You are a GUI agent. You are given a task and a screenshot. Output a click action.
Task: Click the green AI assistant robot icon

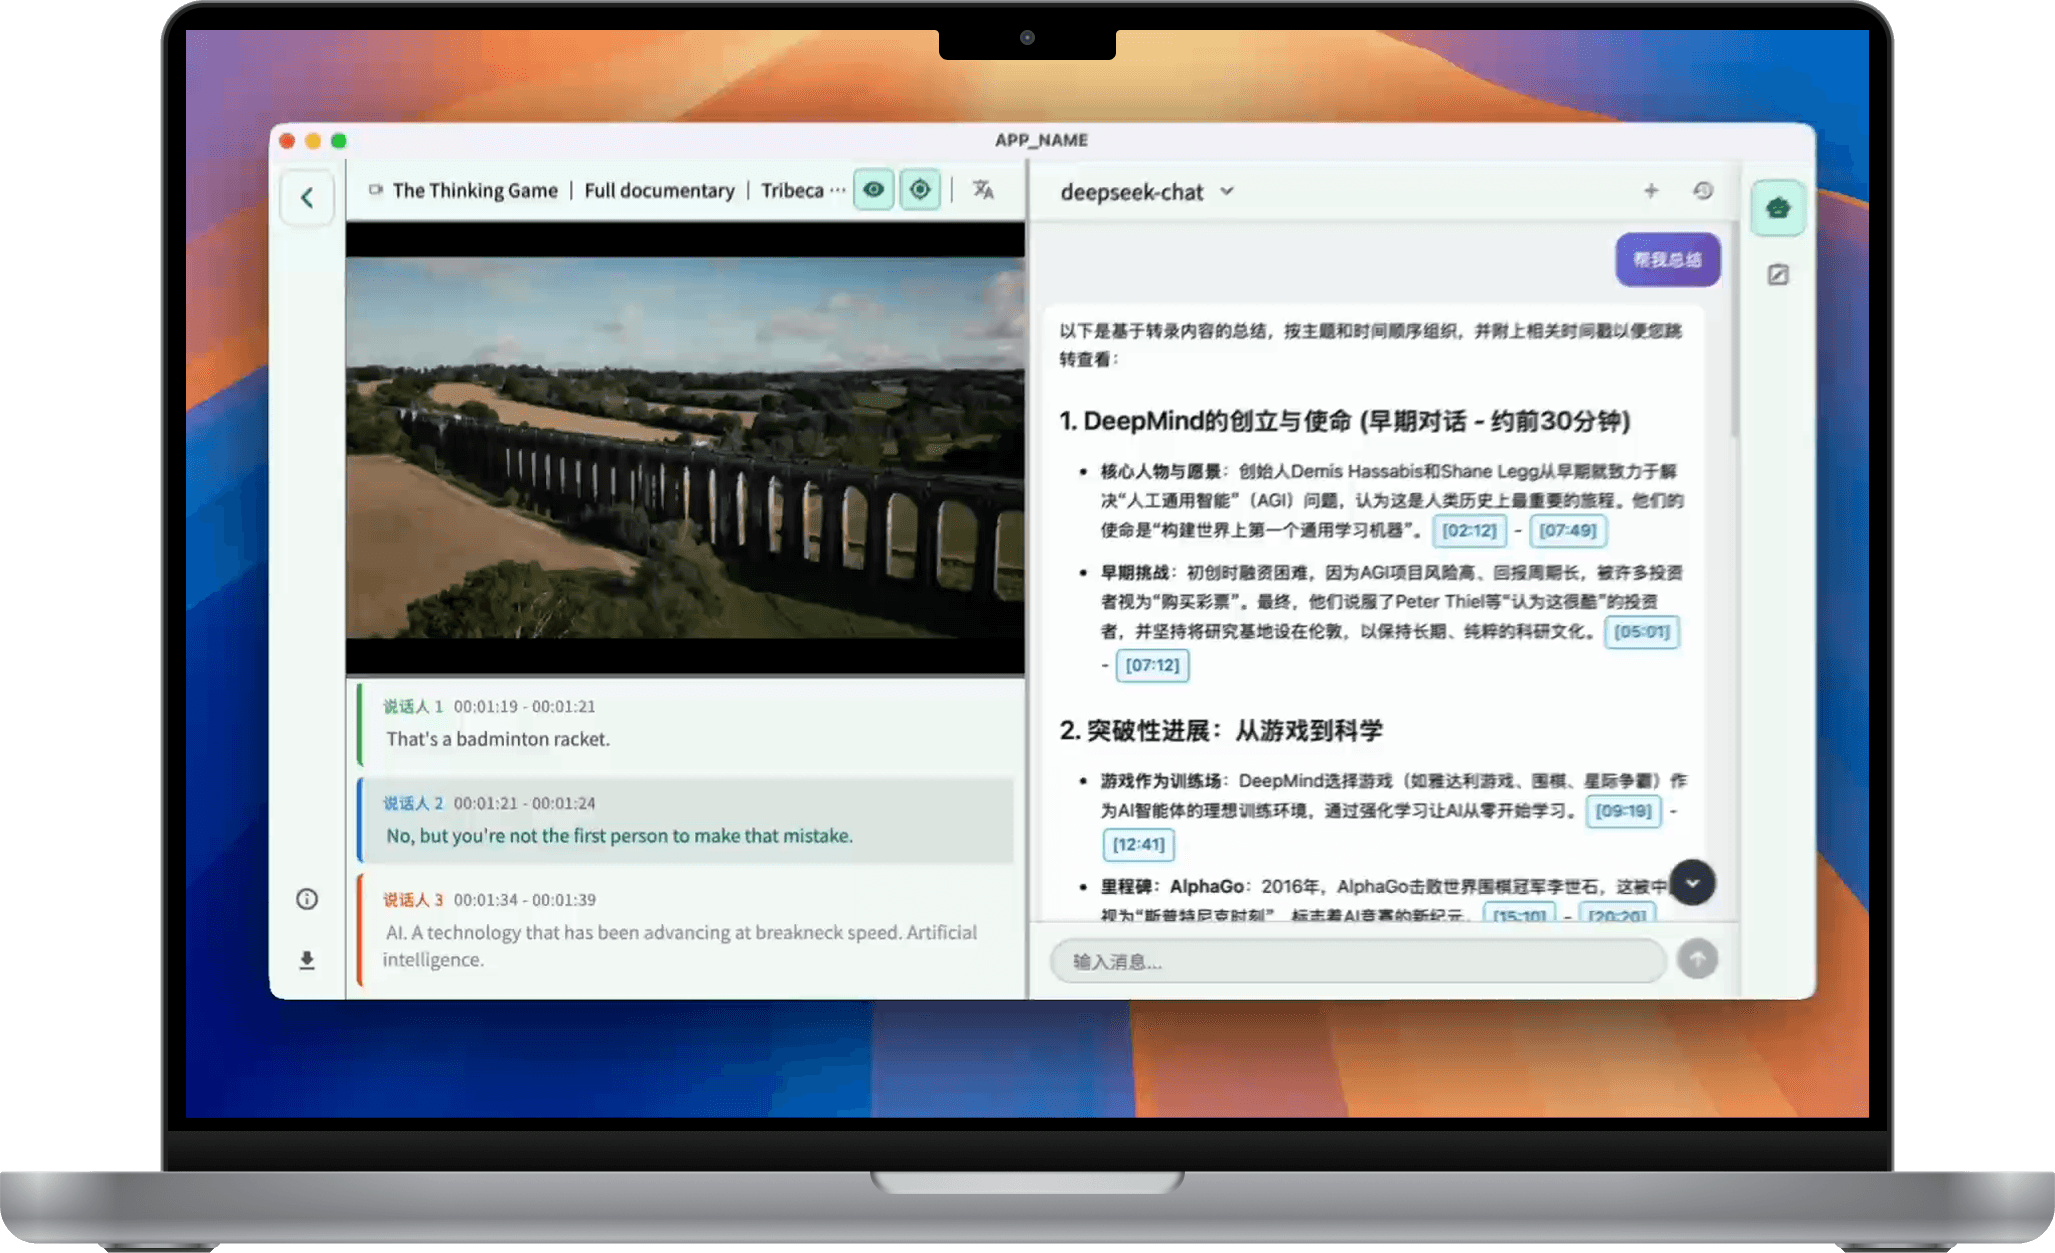coord(1777,208)
